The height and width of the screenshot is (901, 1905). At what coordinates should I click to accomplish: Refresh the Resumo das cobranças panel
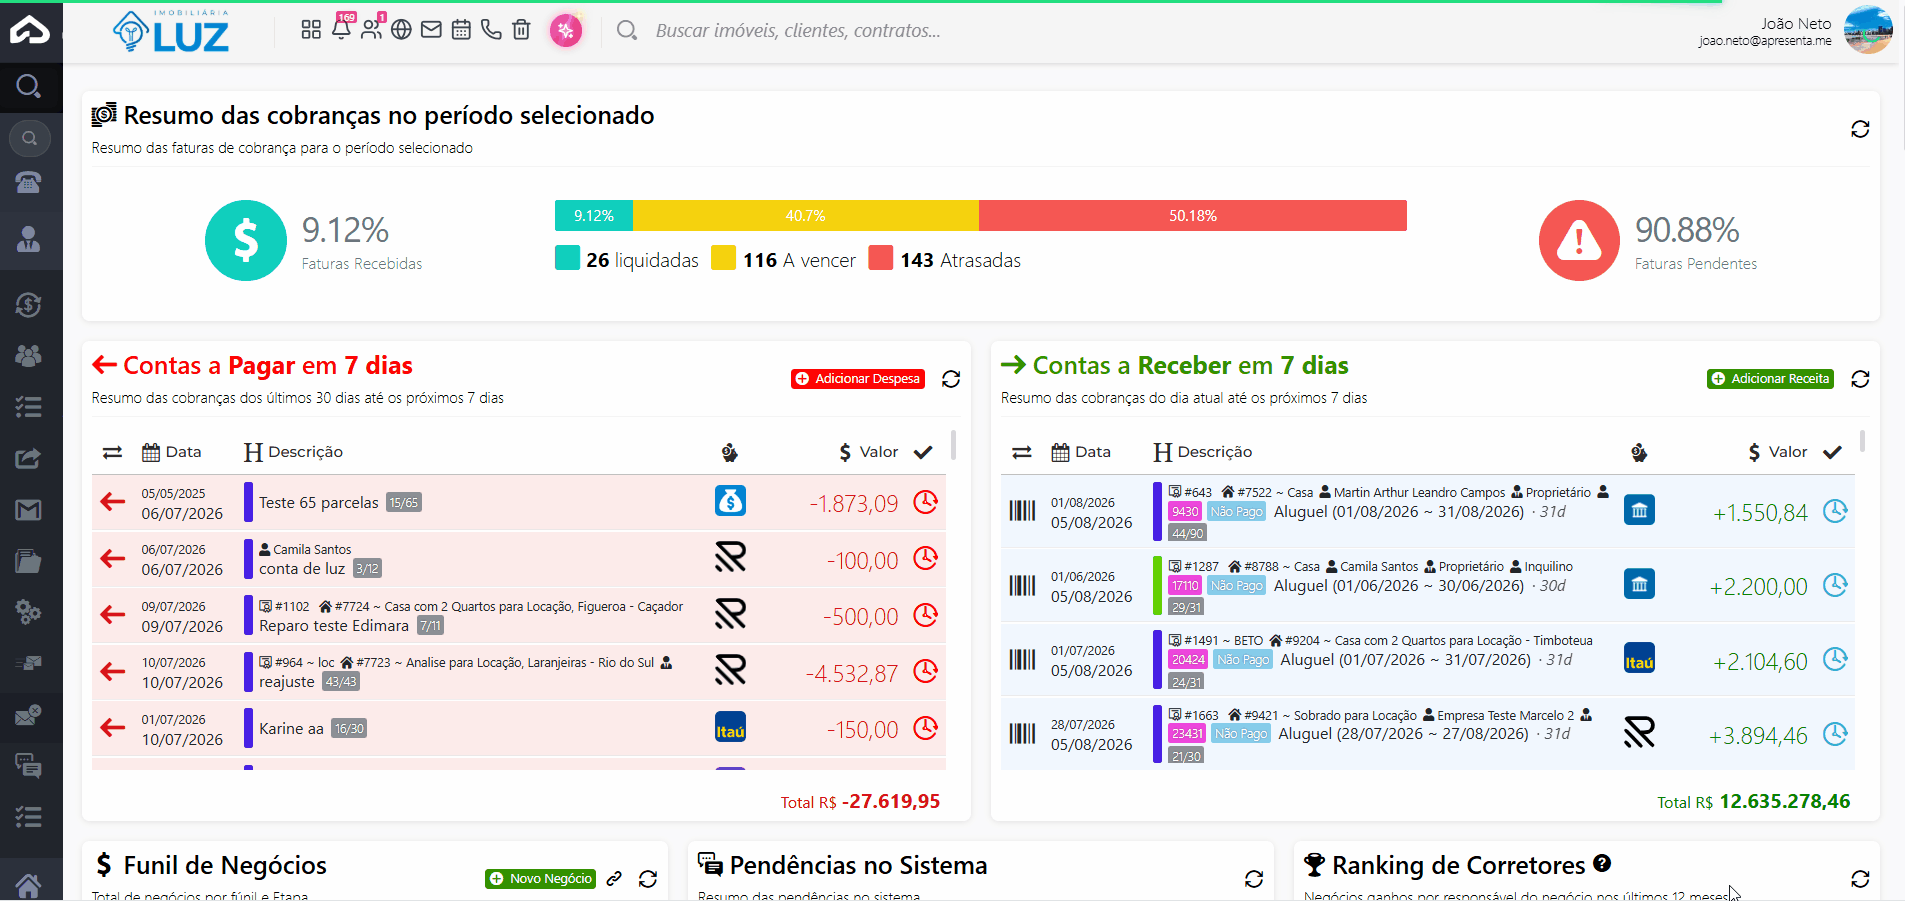1860,129
